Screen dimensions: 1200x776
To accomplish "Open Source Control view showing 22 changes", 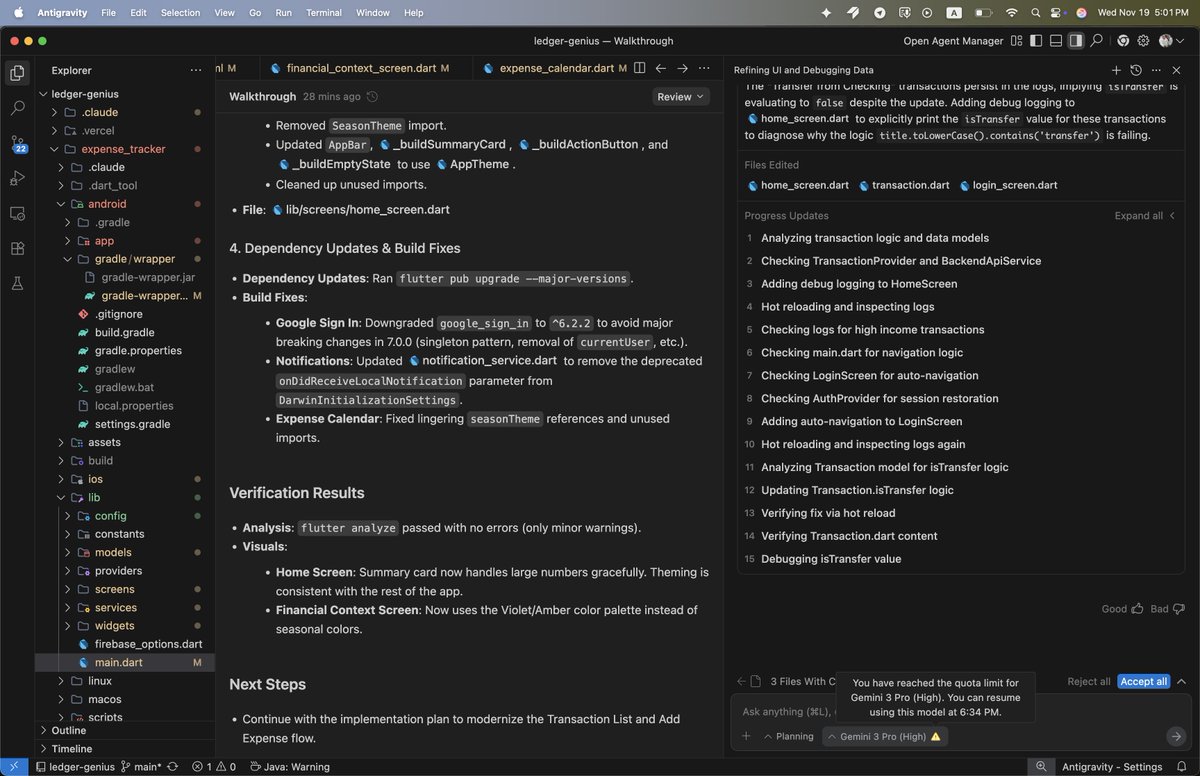I will (17, 143).
